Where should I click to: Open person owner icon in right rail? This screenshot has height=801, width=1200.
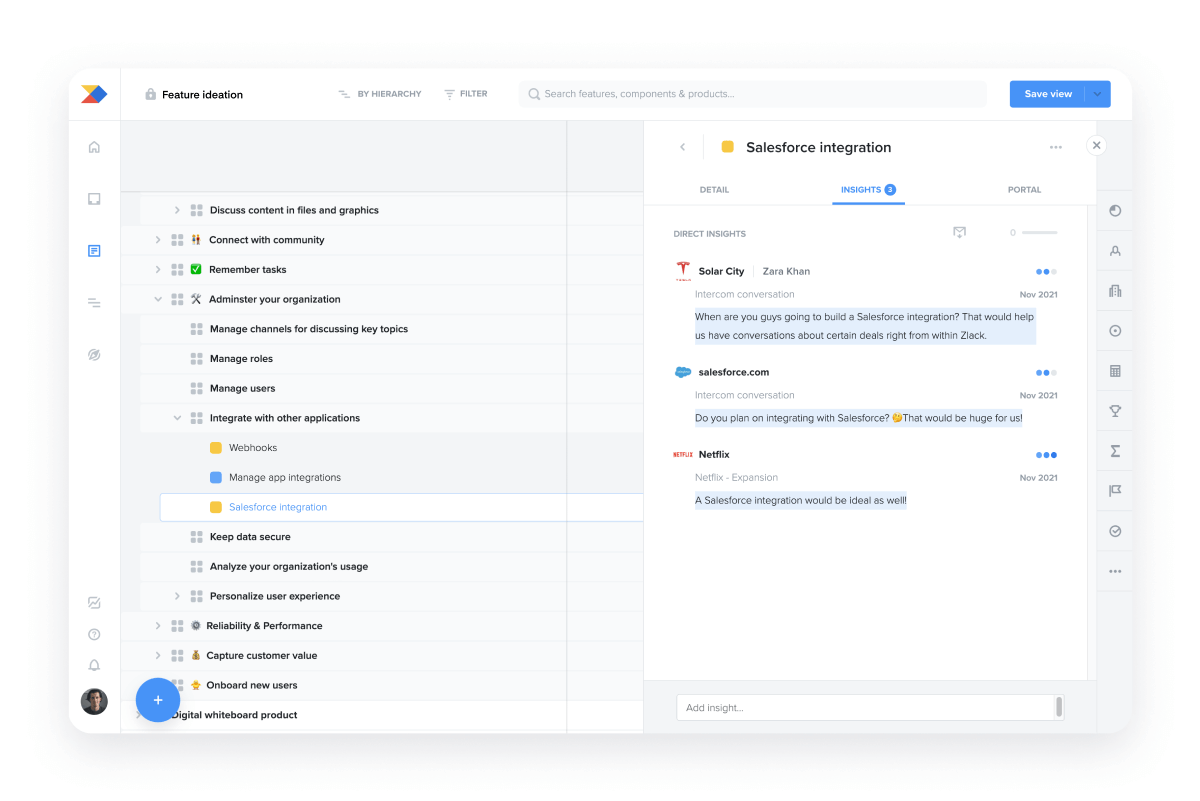pos(1115,251)
